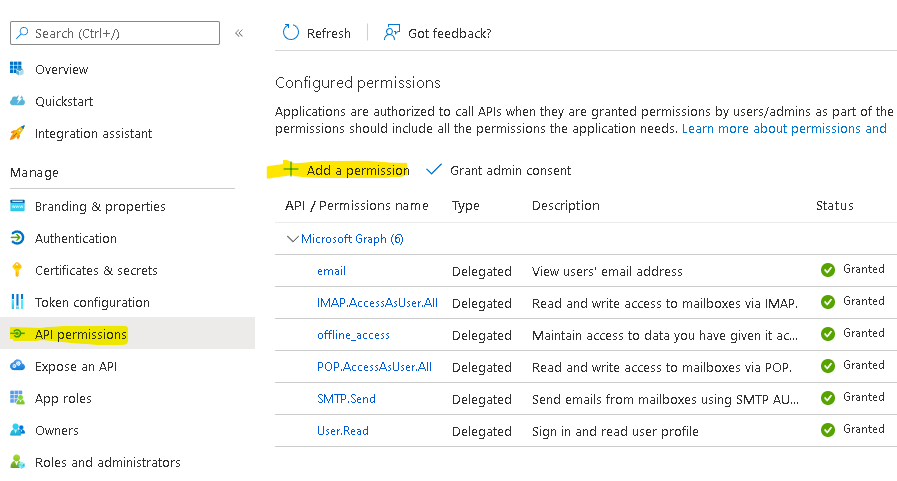Open the offline_access permission link
Screen dimensions: 897x481
coord(353,335)
